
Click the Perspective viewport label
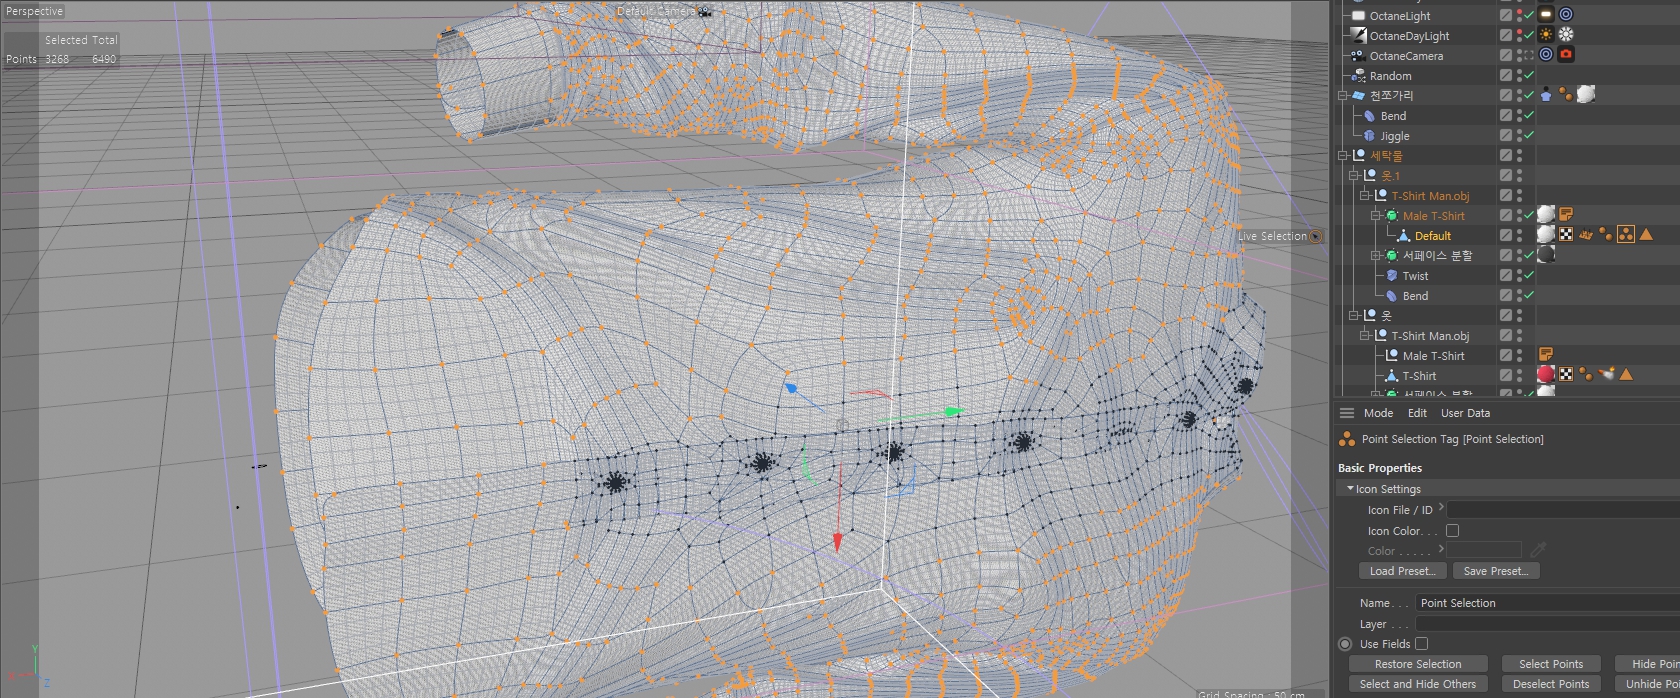coord(35,11)
